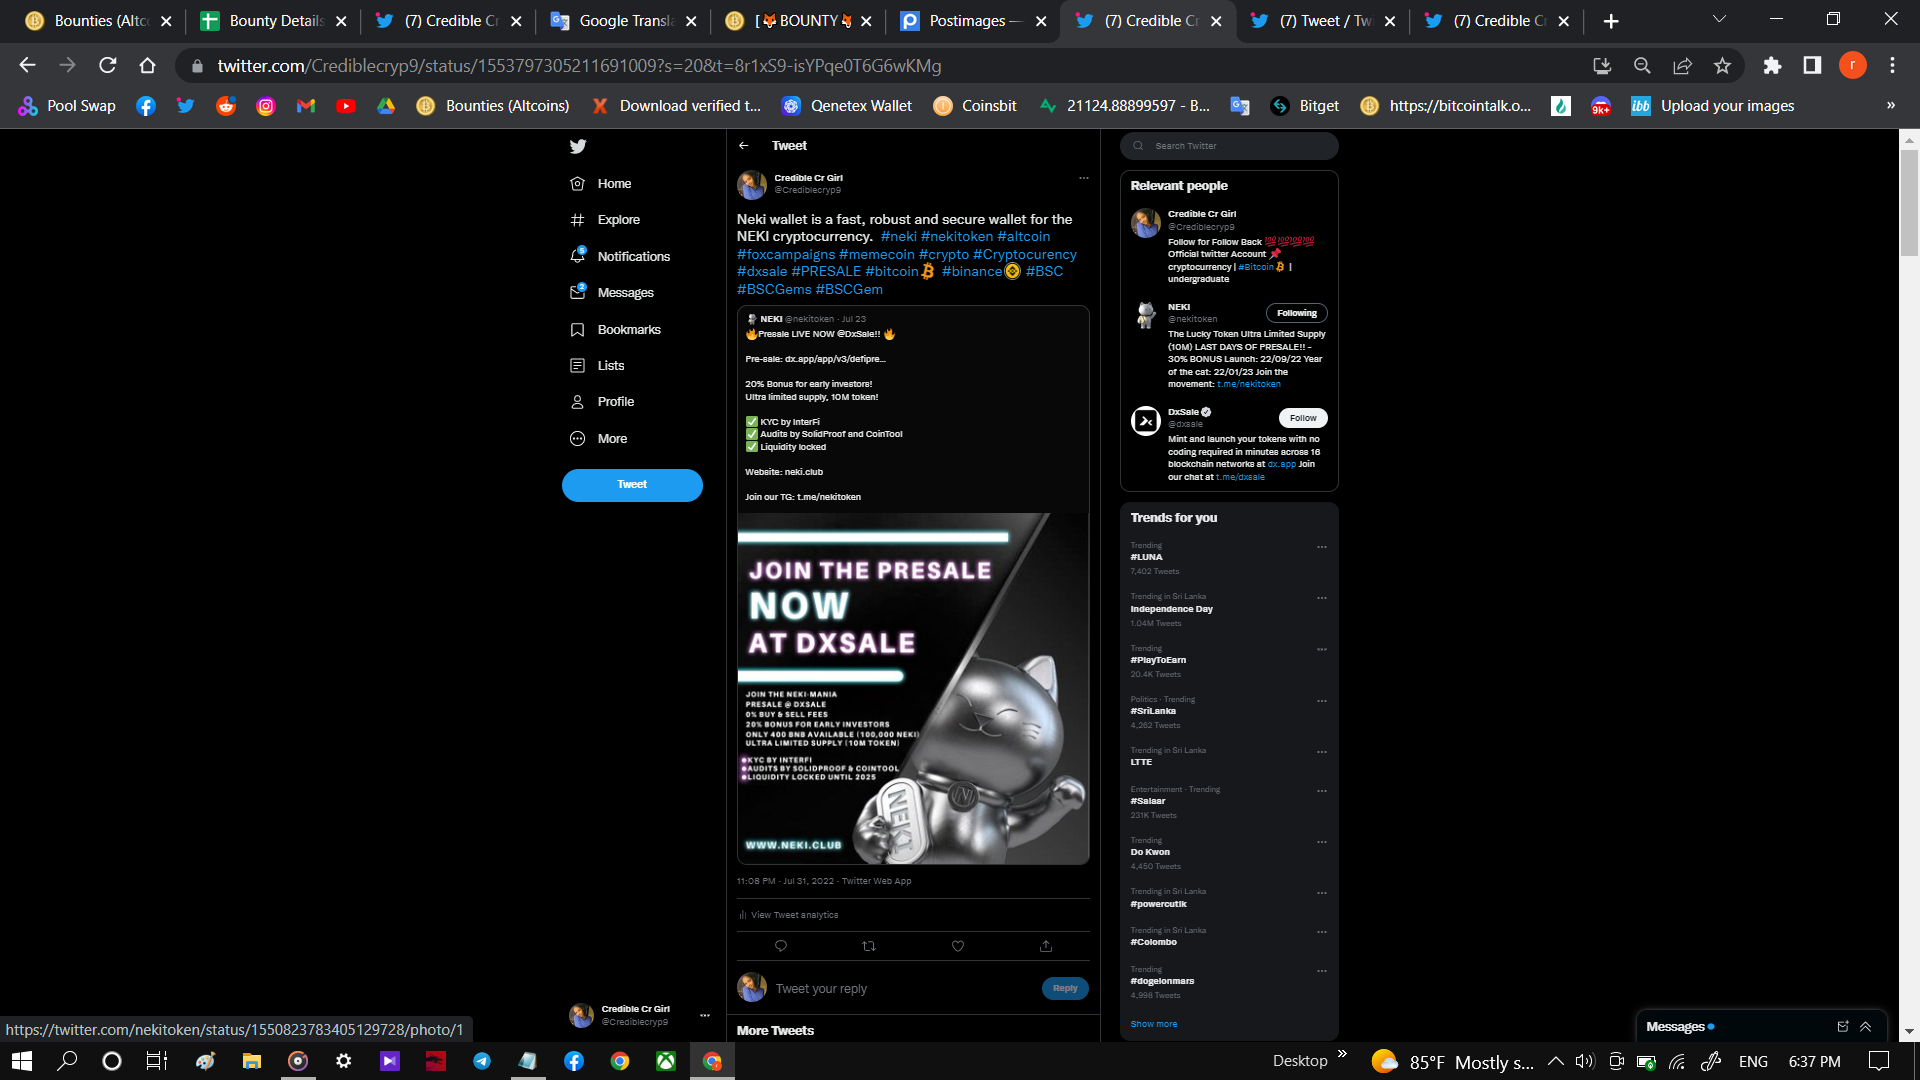Click the Twitter bird logo in the sidebar
The image size is (1920, 1080).
pyautogui.click(x=578, y=147)
